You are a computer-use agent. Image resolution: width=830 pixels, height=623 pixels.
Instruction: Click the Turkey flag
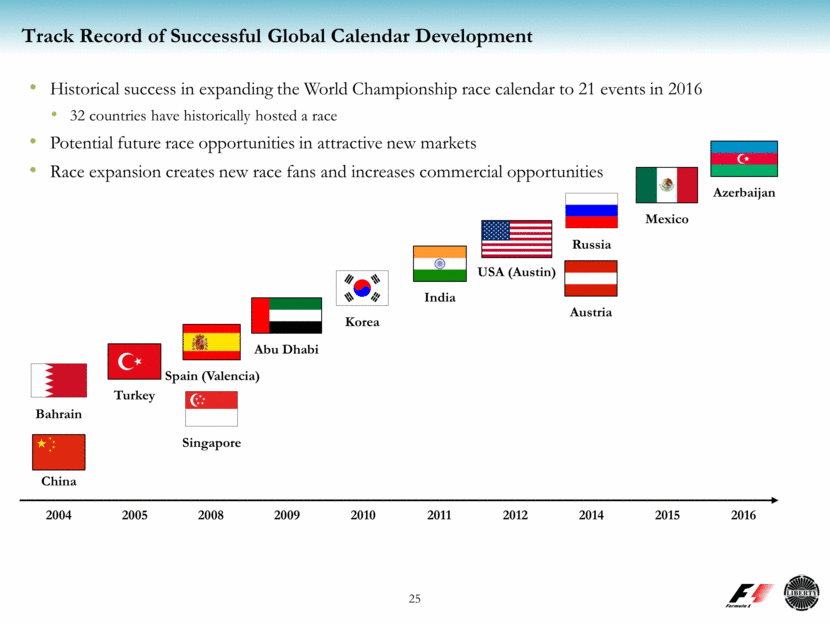[134, 361]
